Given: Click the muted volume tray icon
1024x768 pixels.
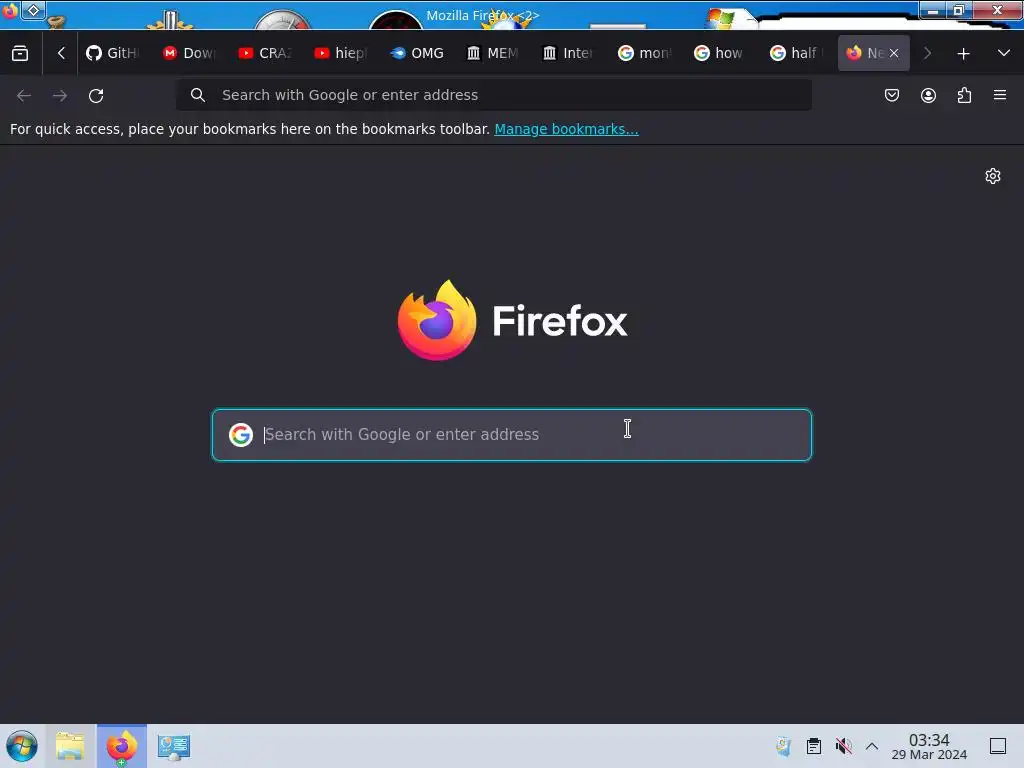Looking at the screenshot, I should (x=844, y=746).
